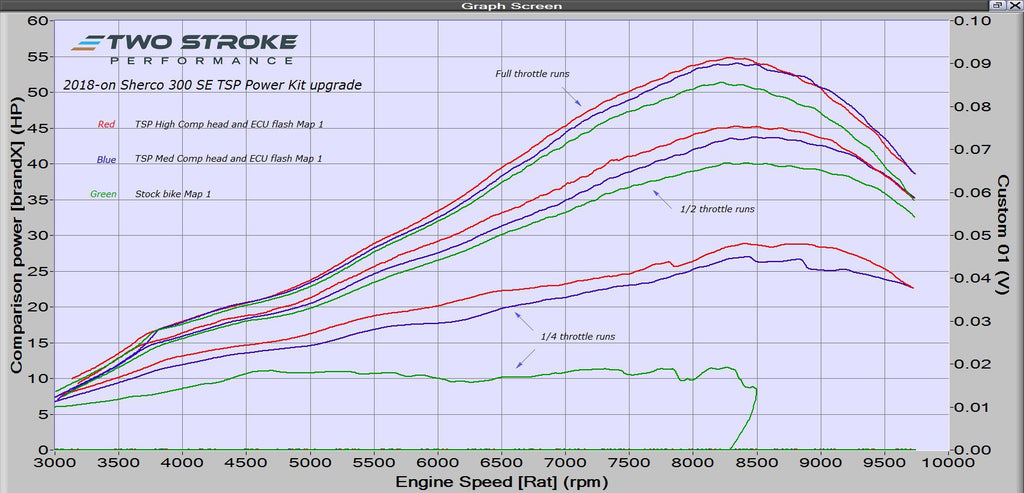Select 'TSP Med Comp head and ECU flash Map 1'
The width and height of the screenshot is (1024, 493).
click(x=228, y=159)
